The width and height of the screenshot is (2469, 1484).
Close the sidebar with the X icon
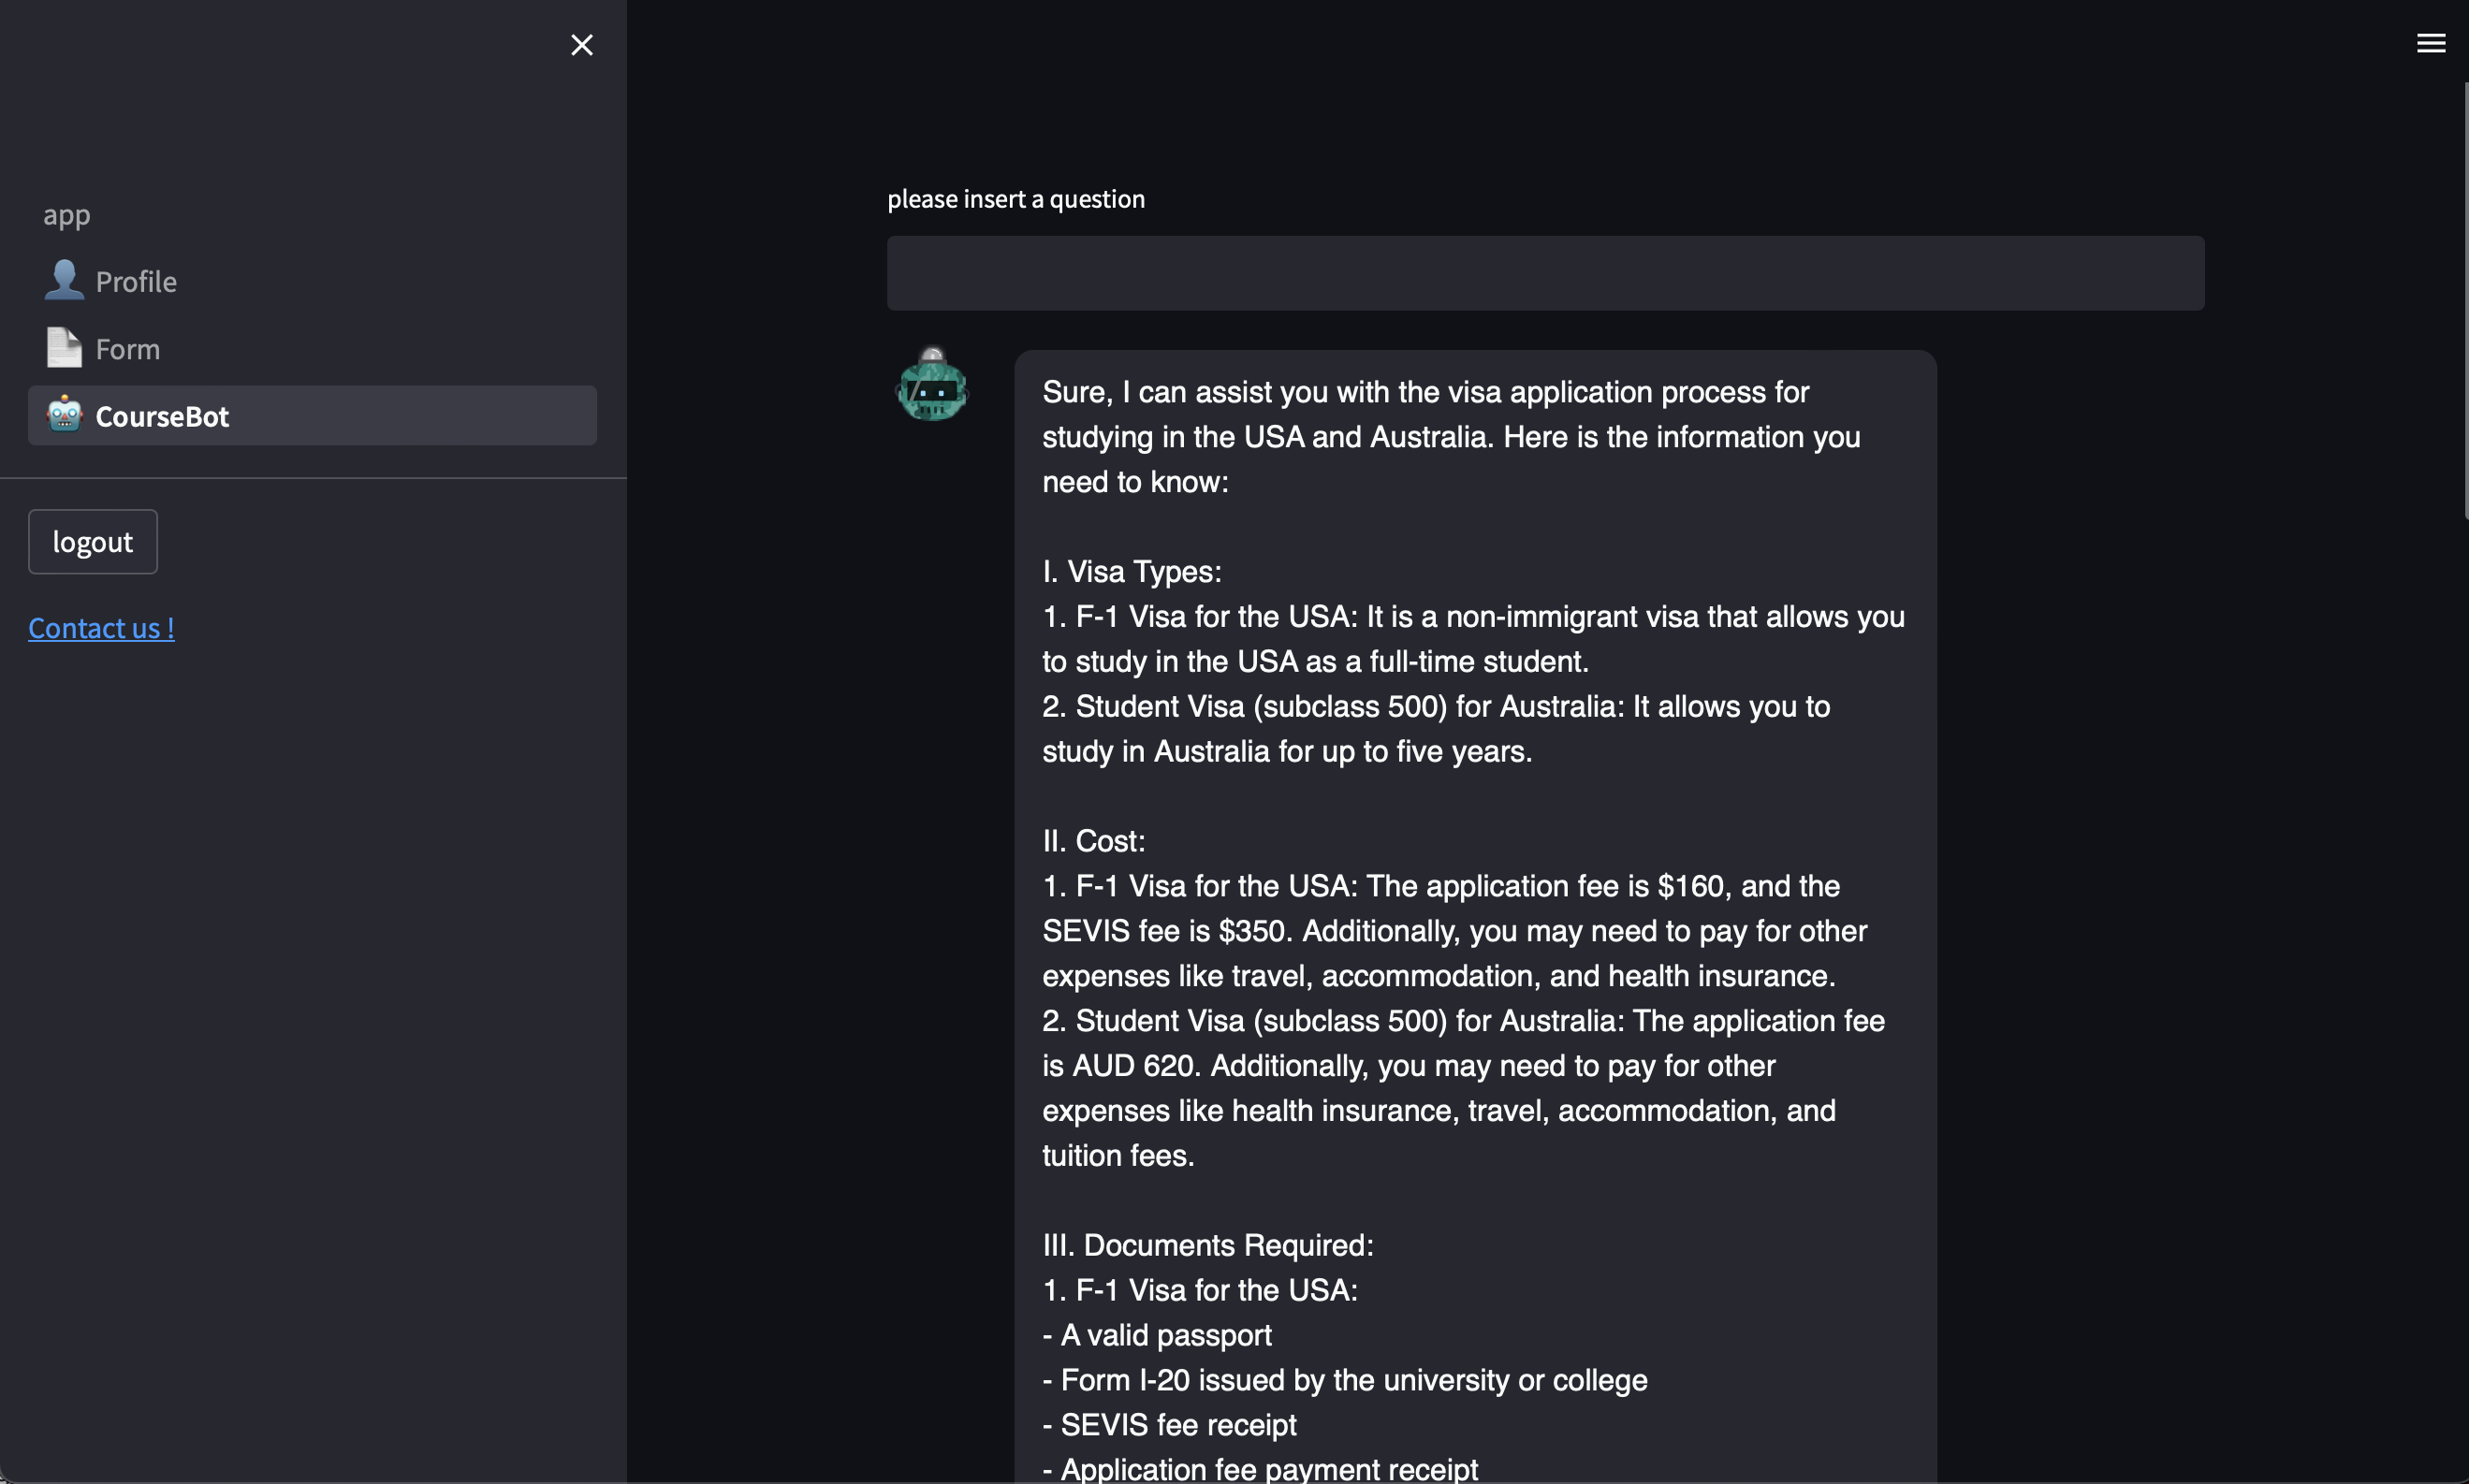click(x=582, y=45)
